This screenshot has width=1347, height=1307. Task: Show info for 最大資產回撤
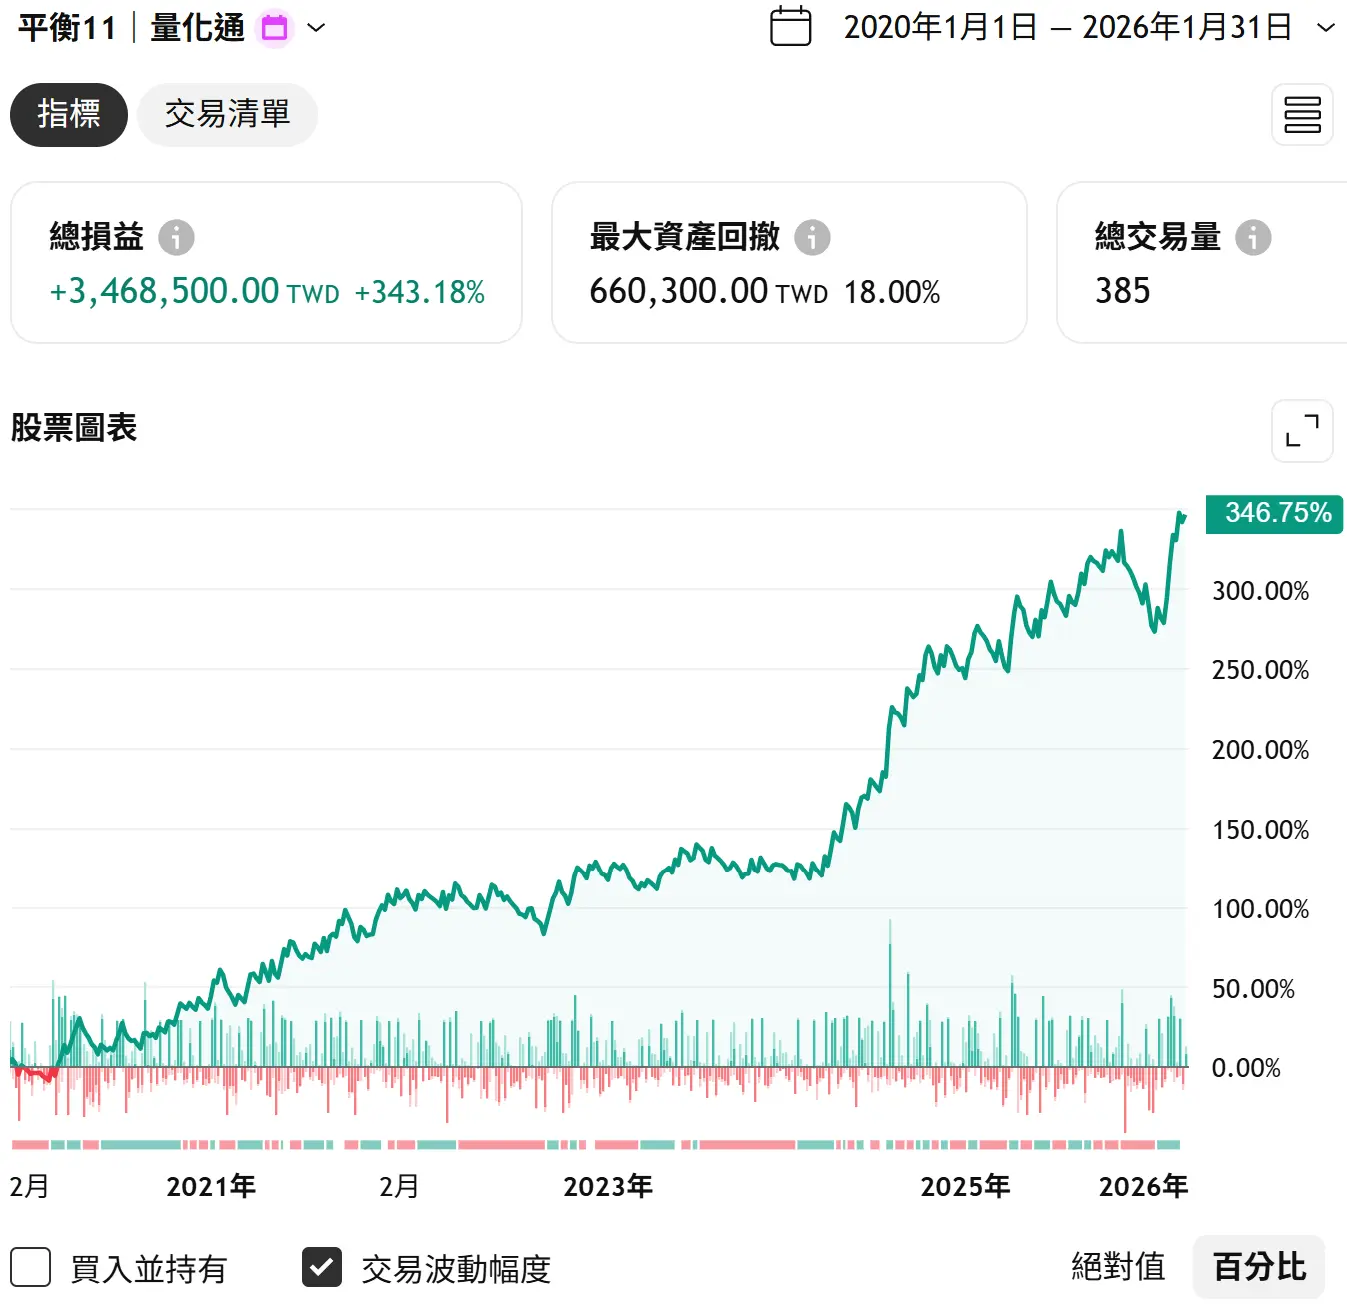tap(812, 238)
